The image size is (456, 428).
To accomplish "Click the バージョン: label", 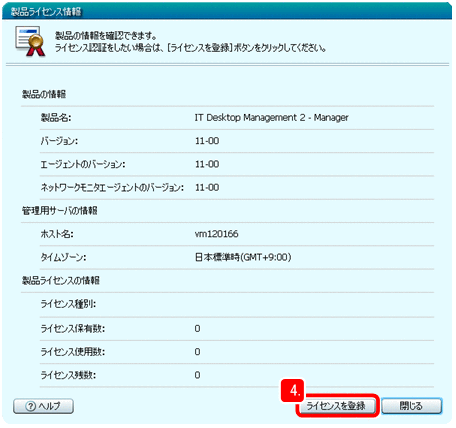I will coord(59,141).
